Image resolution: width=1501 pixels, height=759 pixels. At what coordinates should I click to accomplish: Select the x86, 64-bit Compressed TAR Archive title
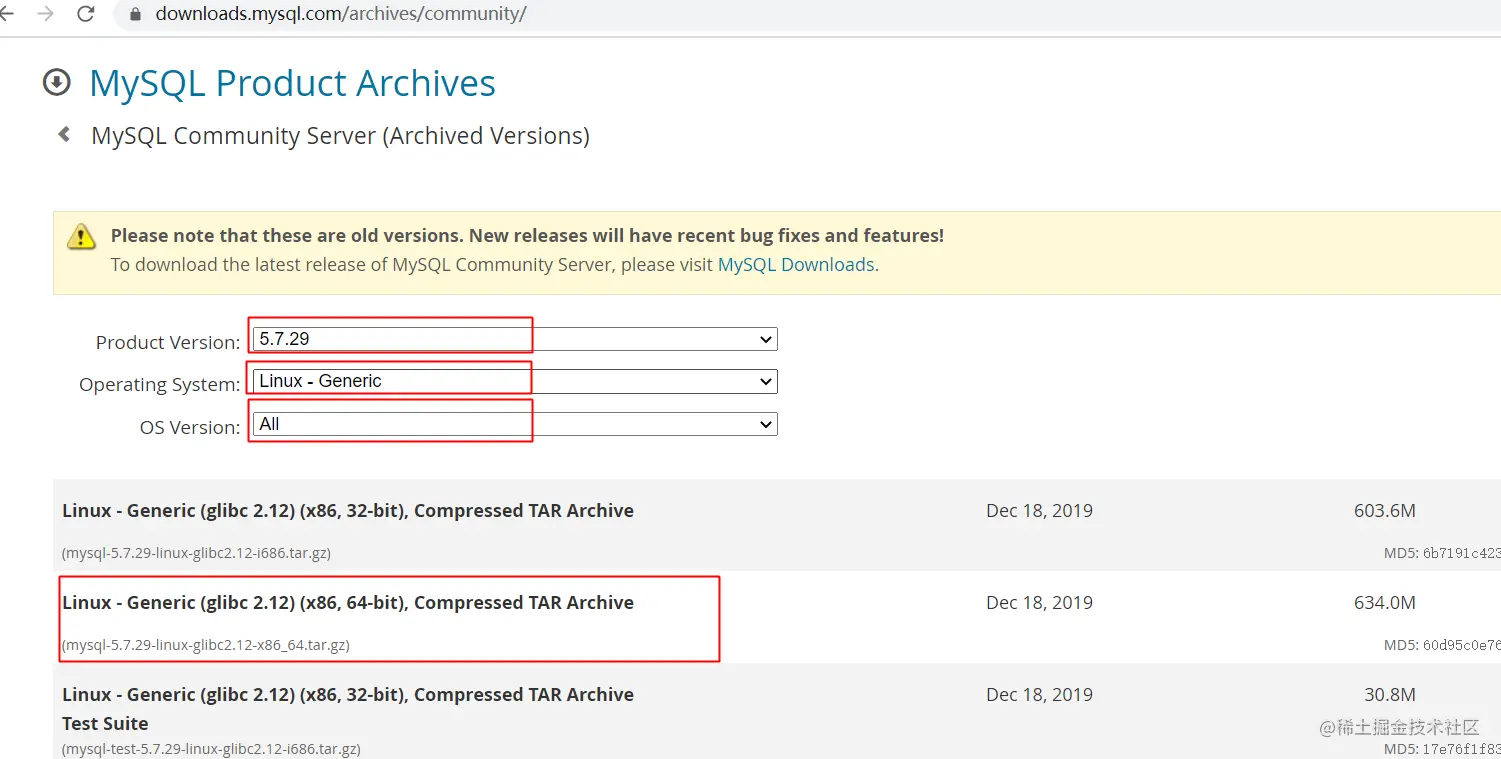(x=348, y=602)
